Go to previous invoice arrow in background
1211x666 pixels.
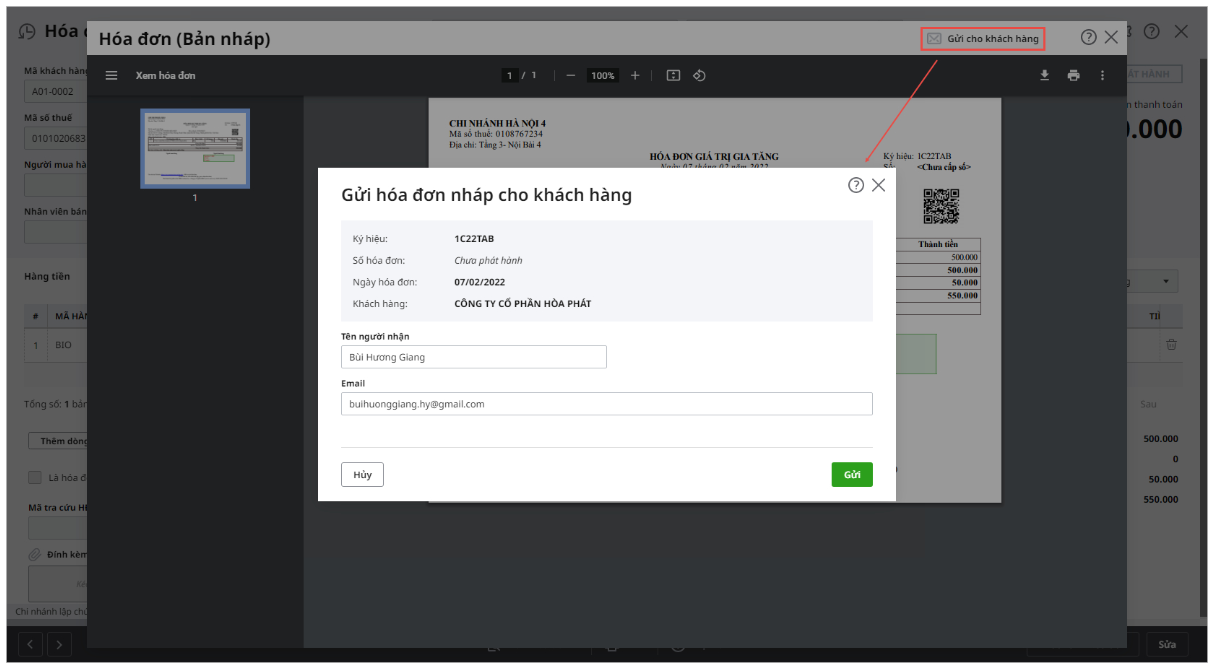point(31,645)
